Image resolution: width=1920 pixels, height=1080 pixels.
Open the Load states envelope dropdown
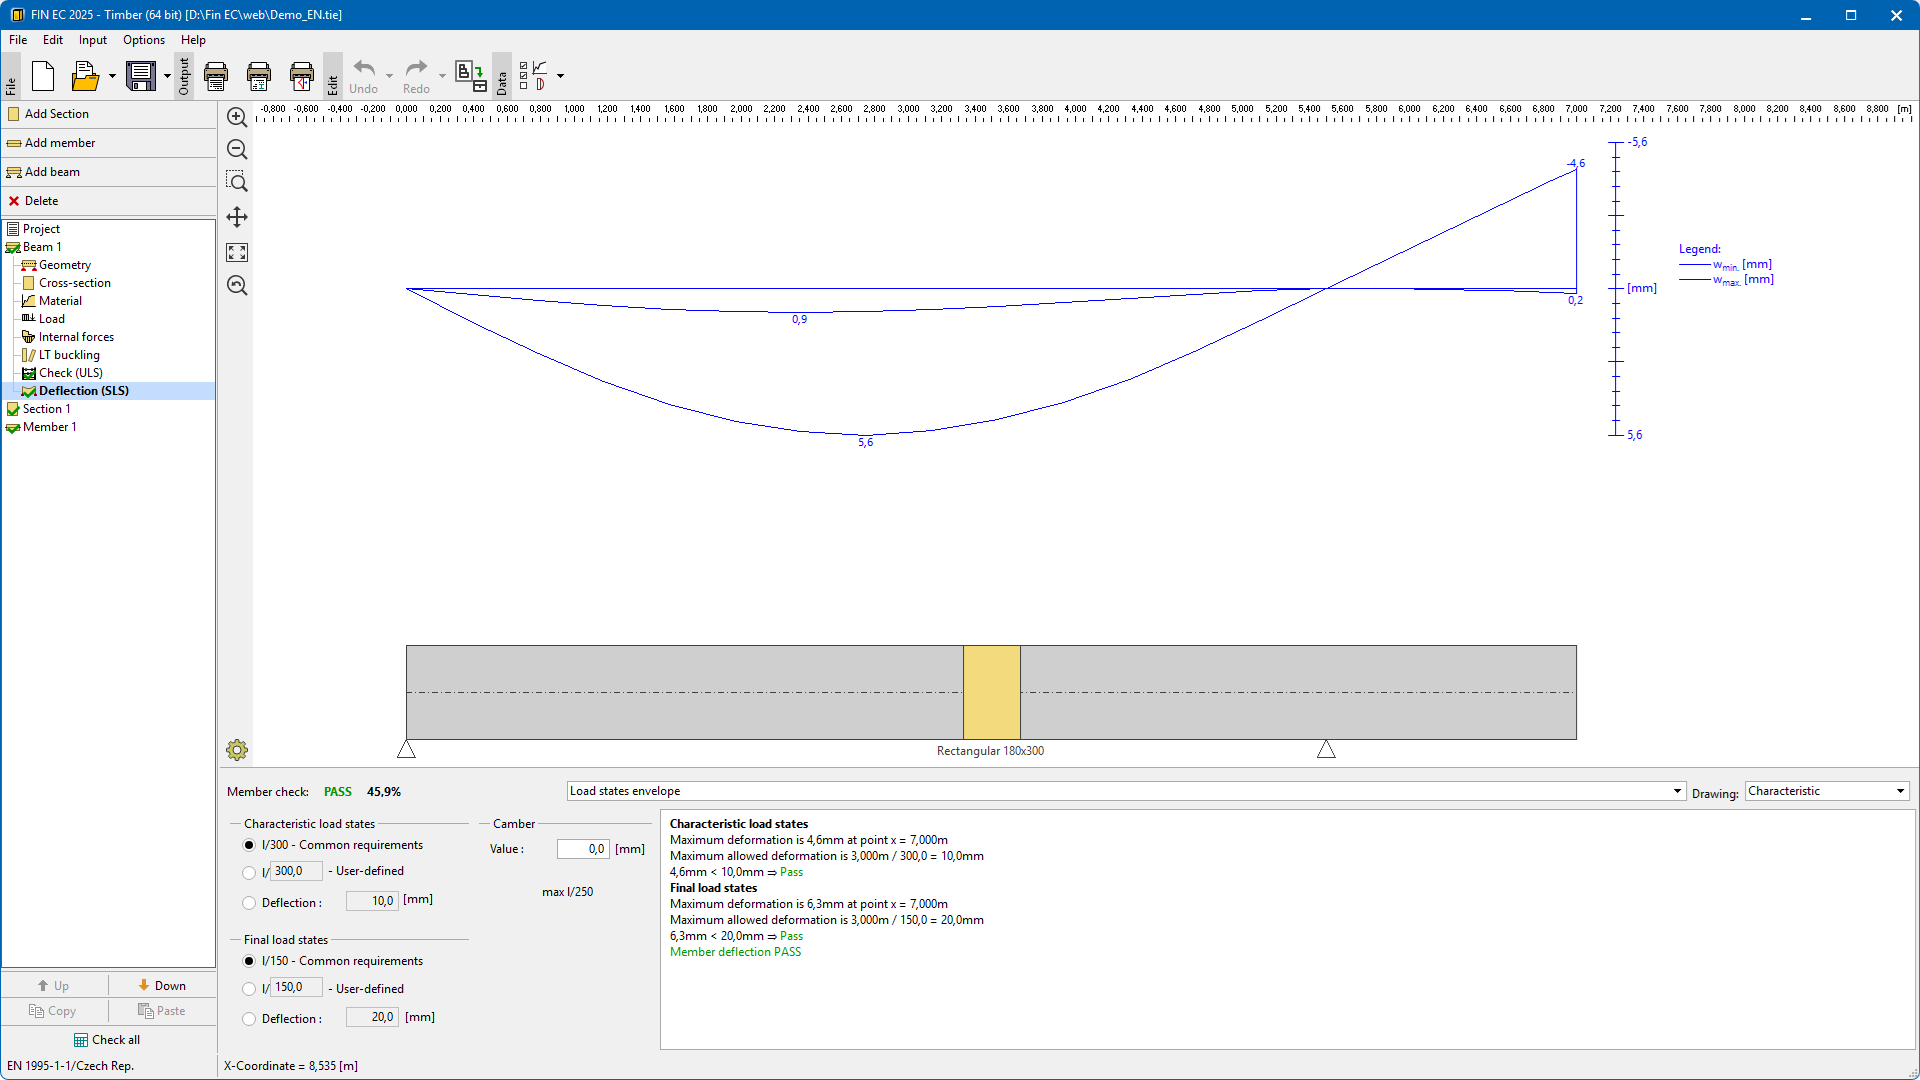[1125, 791]
